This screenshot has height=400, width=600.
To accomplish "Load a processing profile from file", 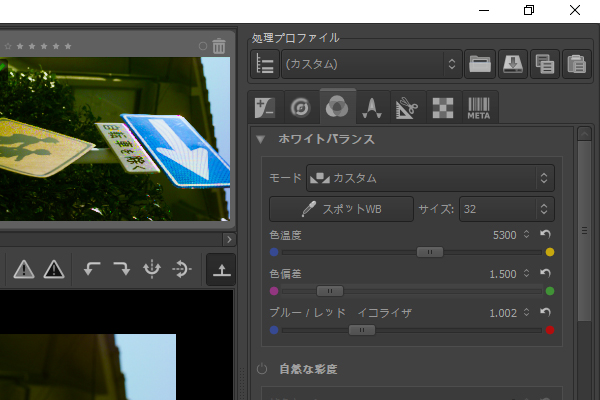I will tap(480, 64).
